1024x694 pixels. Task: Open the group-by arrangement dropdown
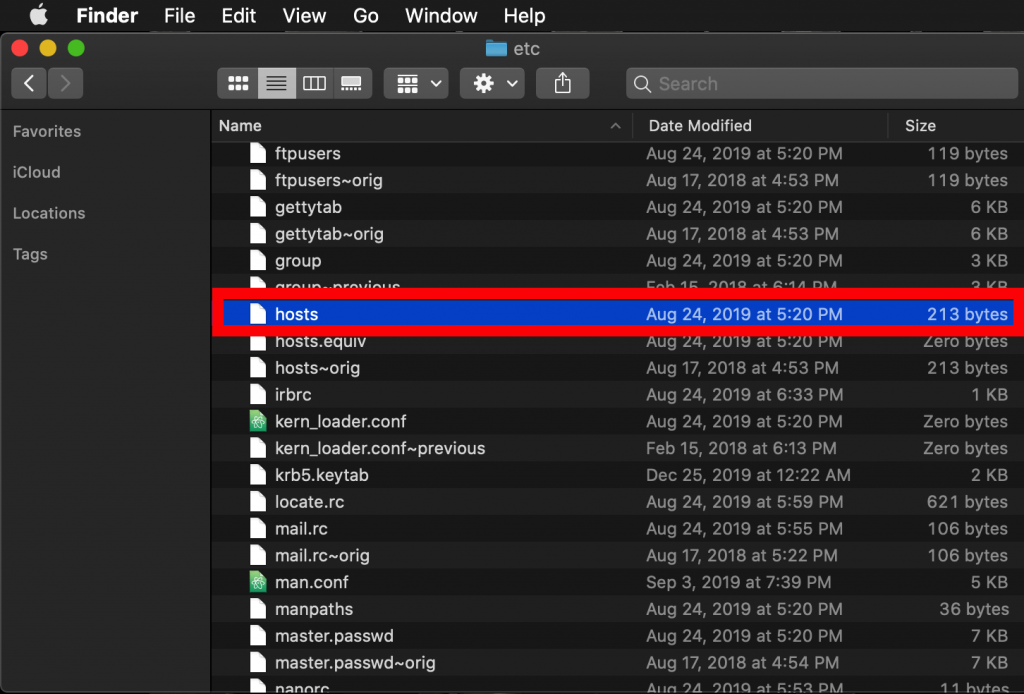[416, 83]
